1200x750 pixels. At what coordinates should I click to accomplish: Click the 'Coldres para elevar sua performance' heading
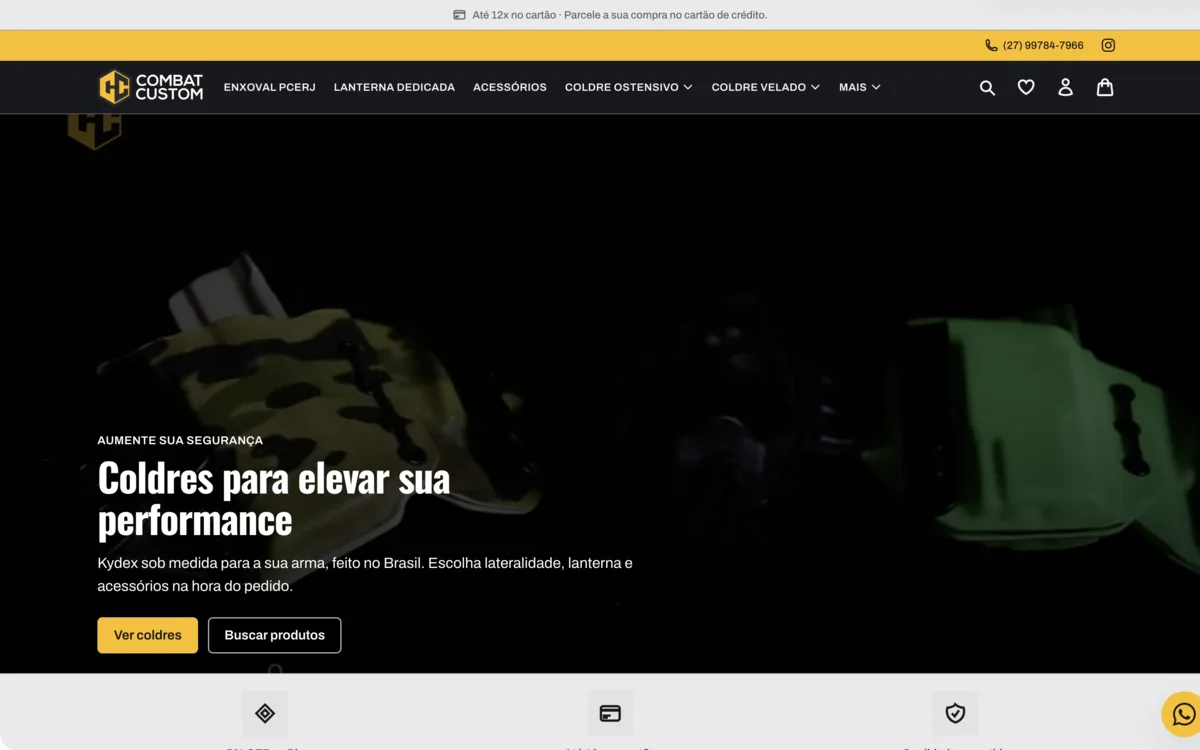[x=274, y=499]
